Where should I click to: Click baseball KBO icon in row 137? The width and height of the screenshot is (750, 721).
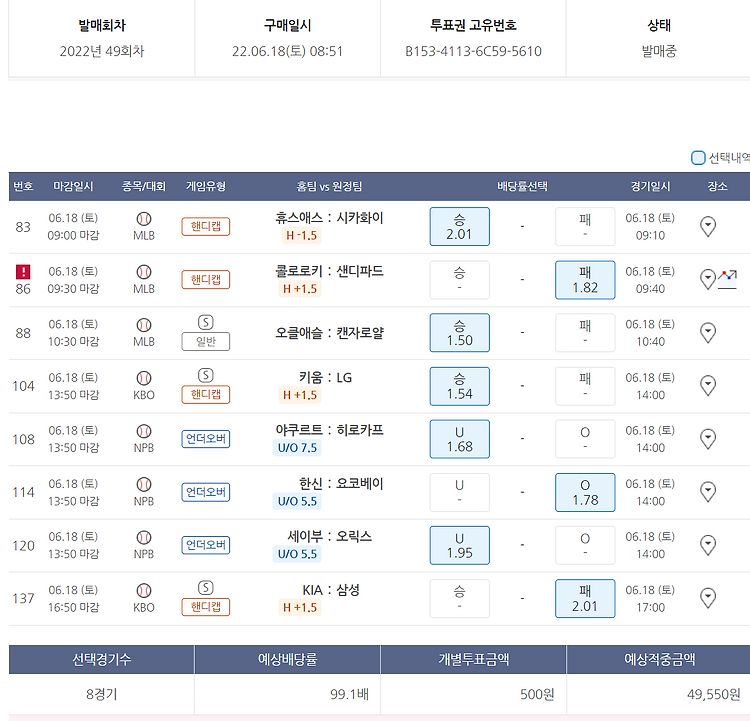144,591
